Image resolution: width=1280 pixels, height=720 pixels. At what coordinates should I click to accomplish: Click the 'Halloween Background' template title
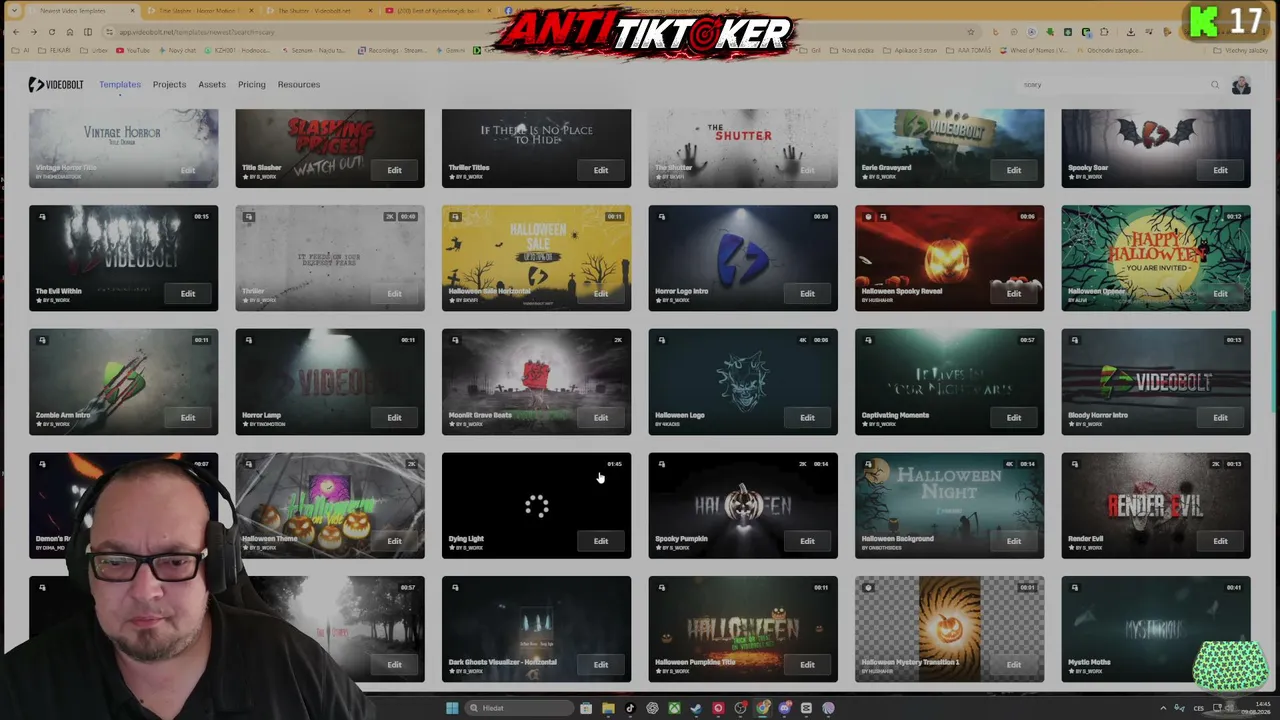pos(898,539)
